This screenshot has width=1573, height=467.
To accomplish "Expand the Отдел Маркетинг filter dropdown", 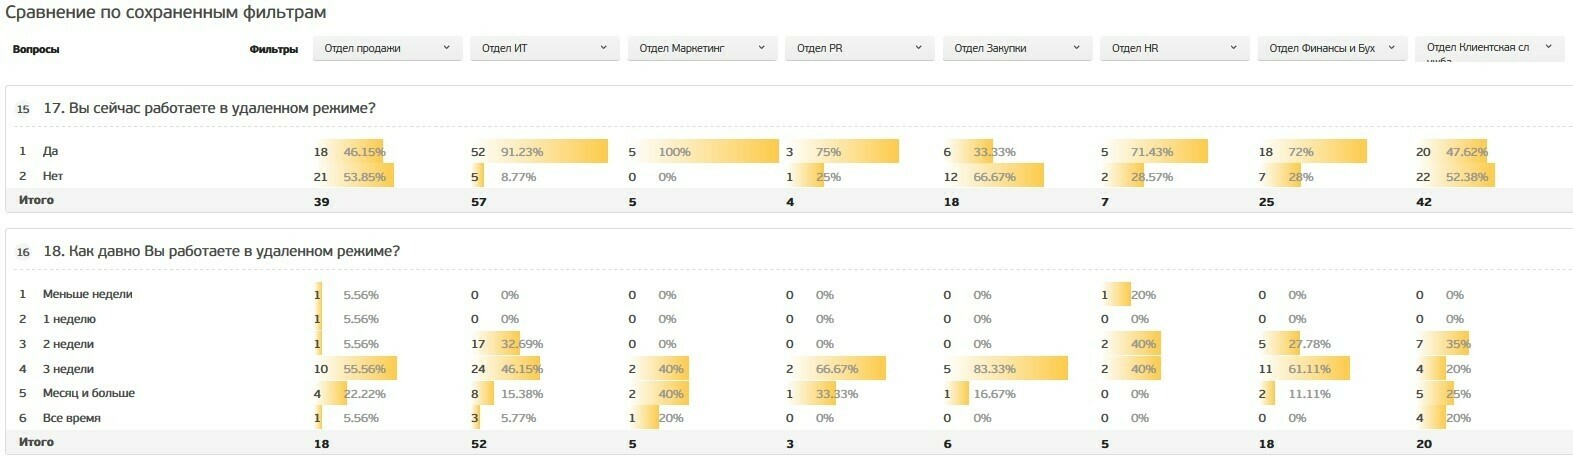I will [702, 48].
